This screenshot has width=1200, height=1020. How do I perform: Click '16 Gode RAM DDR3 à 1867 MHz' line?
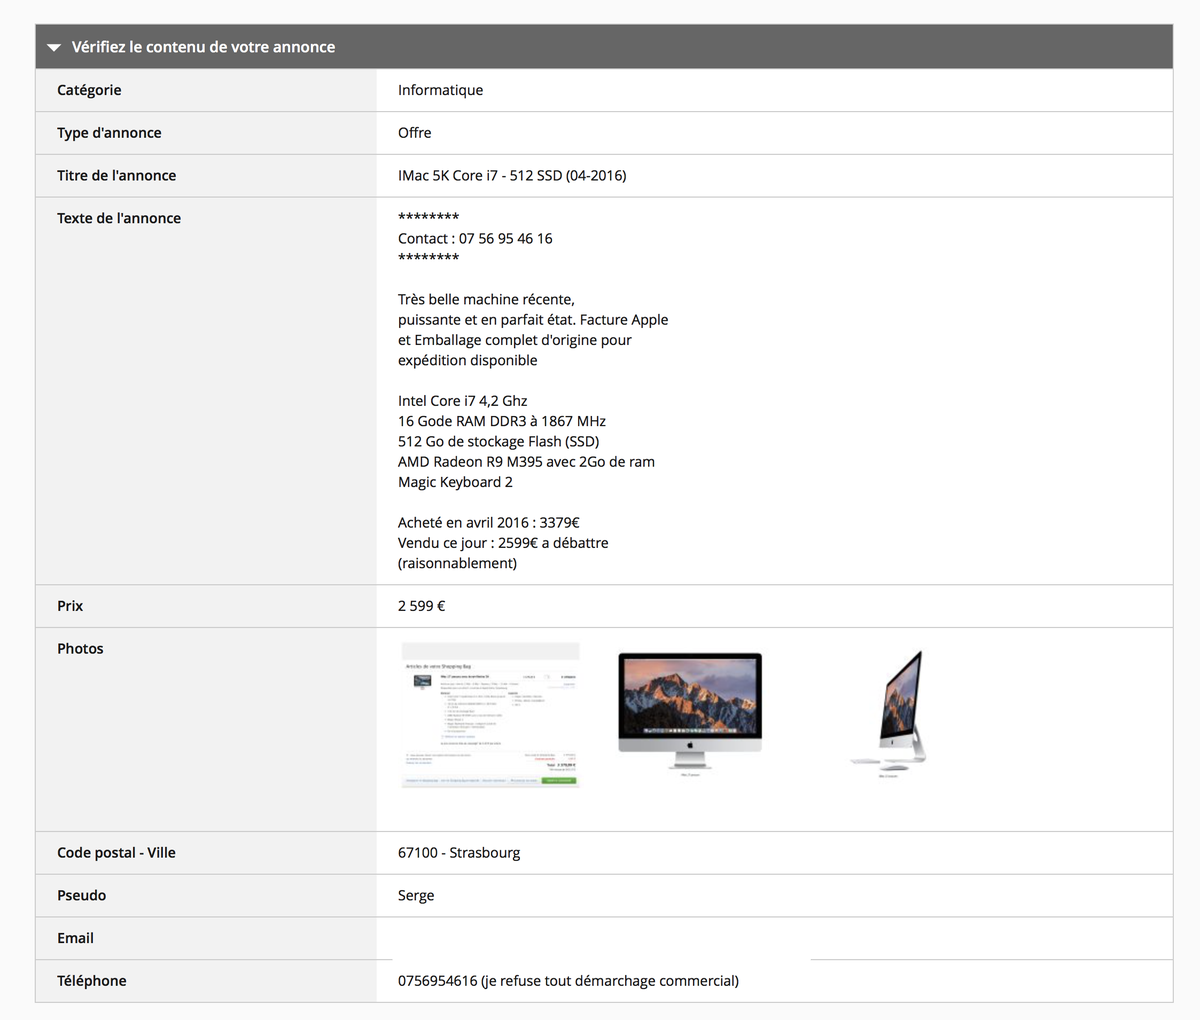[502, 421]
